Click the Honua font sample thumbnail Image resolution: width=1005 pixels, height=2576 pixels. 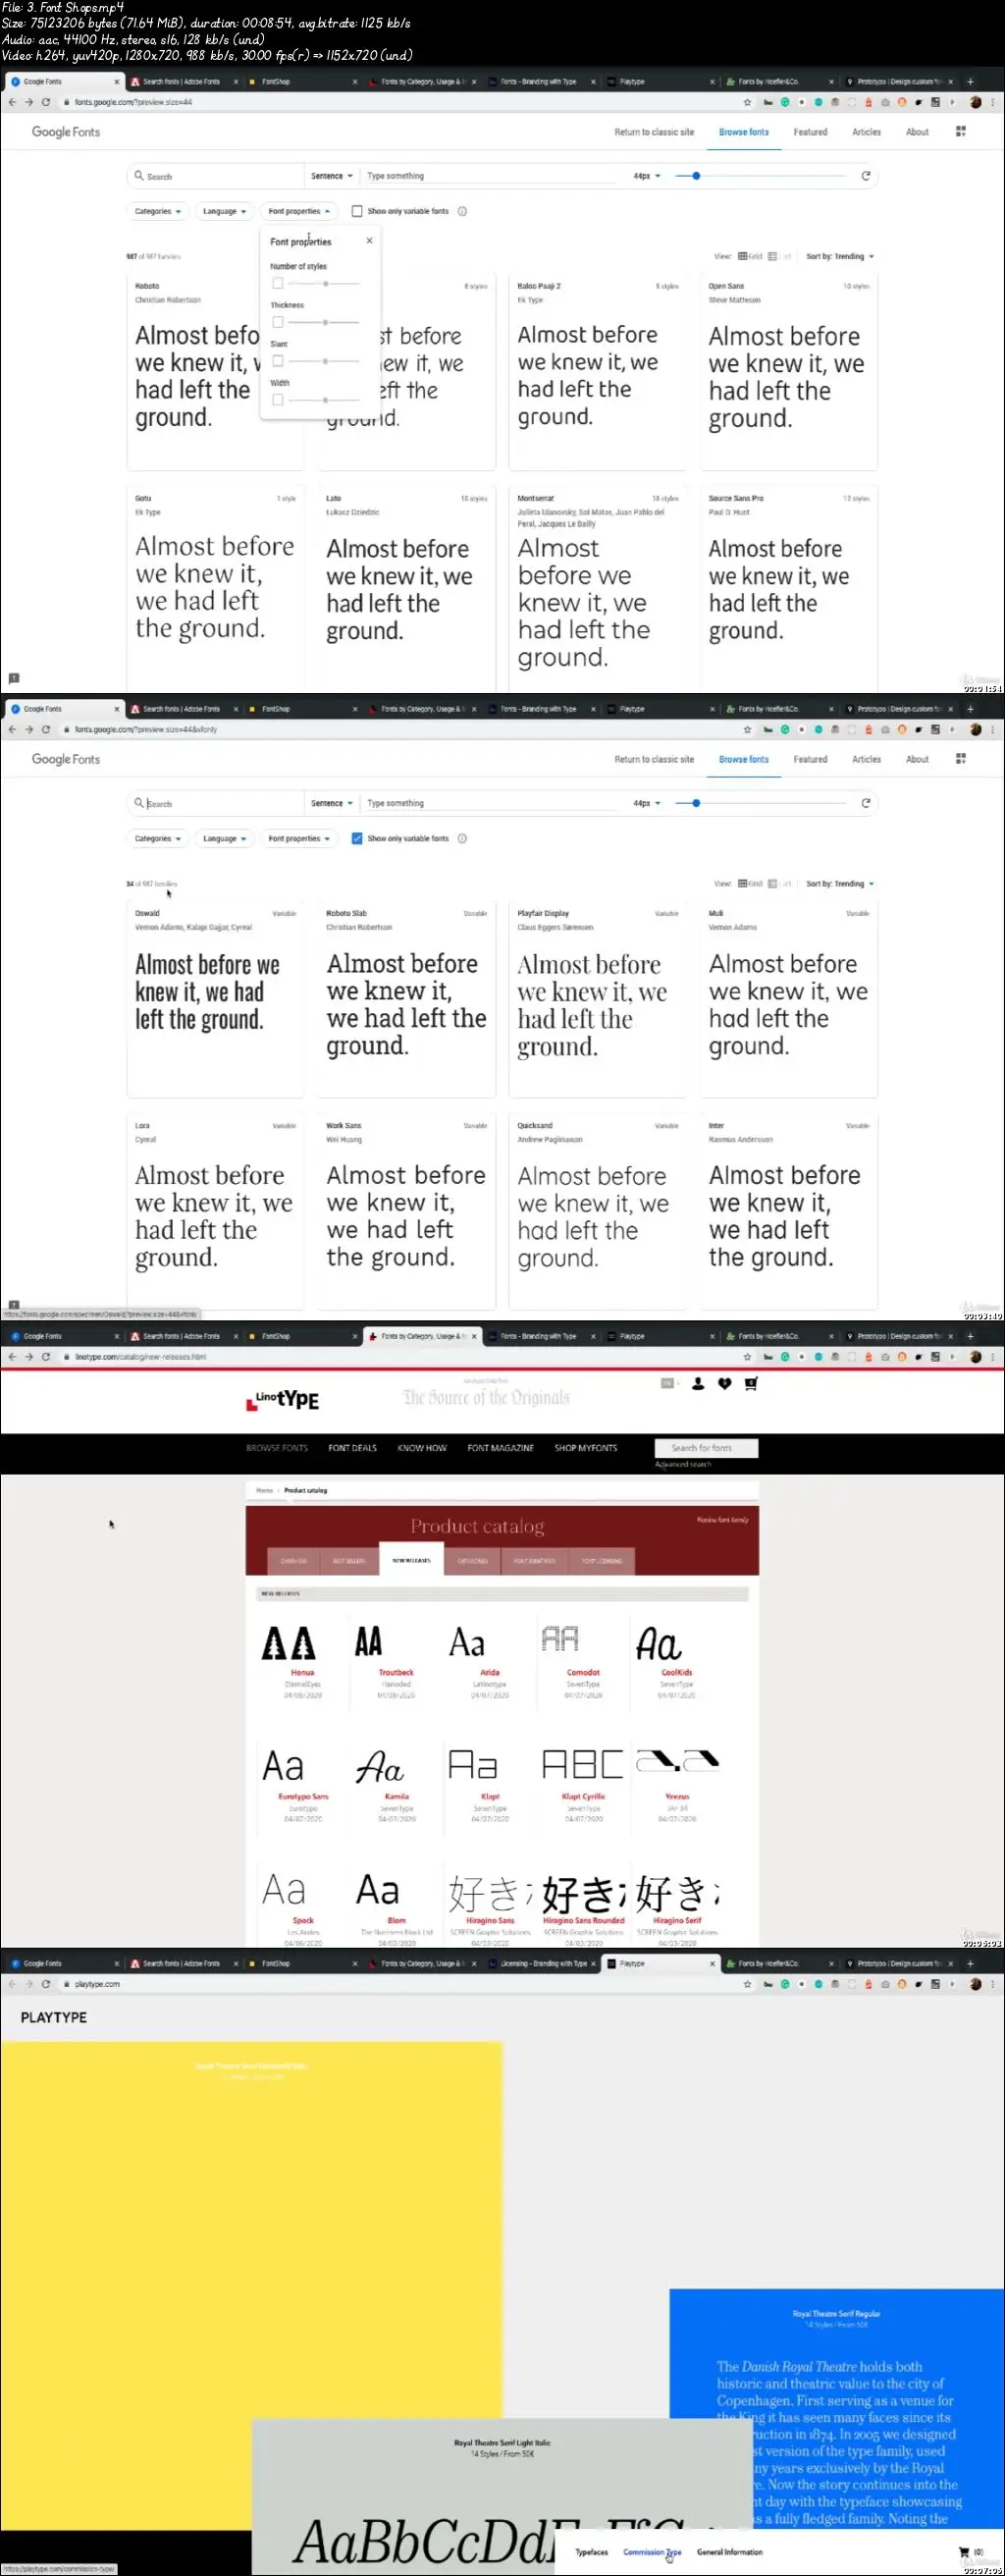(x=288, y=1643)
